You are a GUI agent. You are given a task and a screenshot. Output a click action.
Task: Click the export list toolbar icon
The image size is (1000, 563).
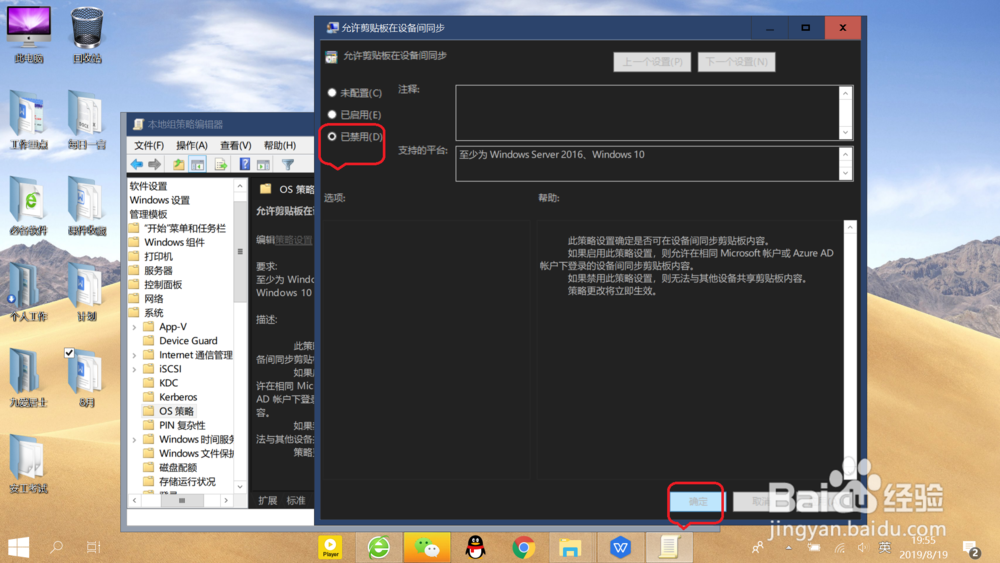[x=221, y=165]
